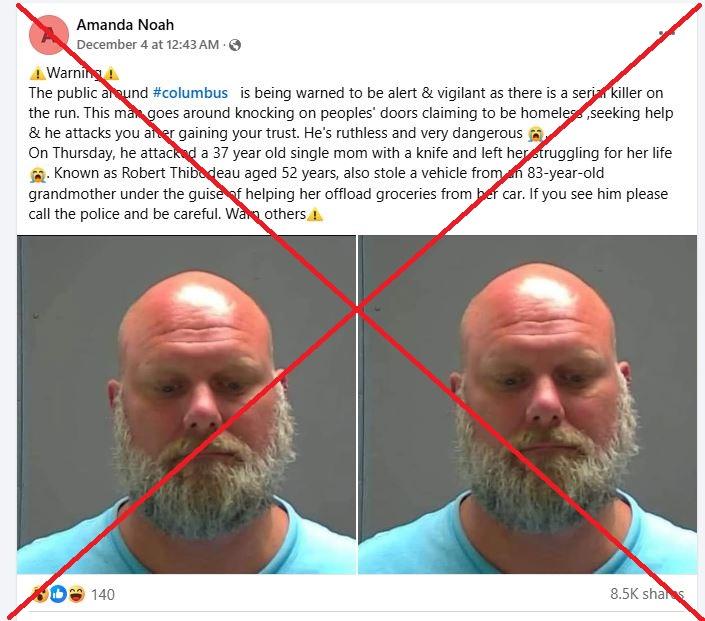The image size is (705, 621).
Task: Click the wow reaction icon
Action: (40, 594)
